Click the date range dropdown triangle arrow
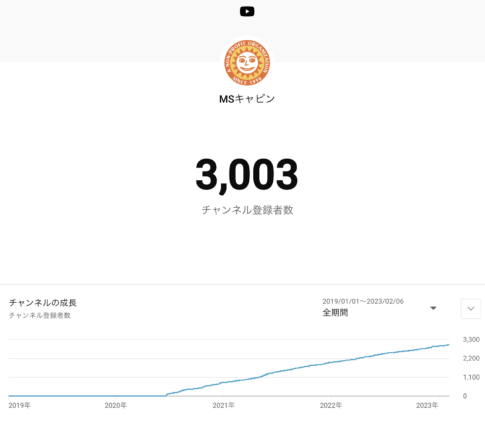This screenshot has width=485, height=422. (433, 308)
